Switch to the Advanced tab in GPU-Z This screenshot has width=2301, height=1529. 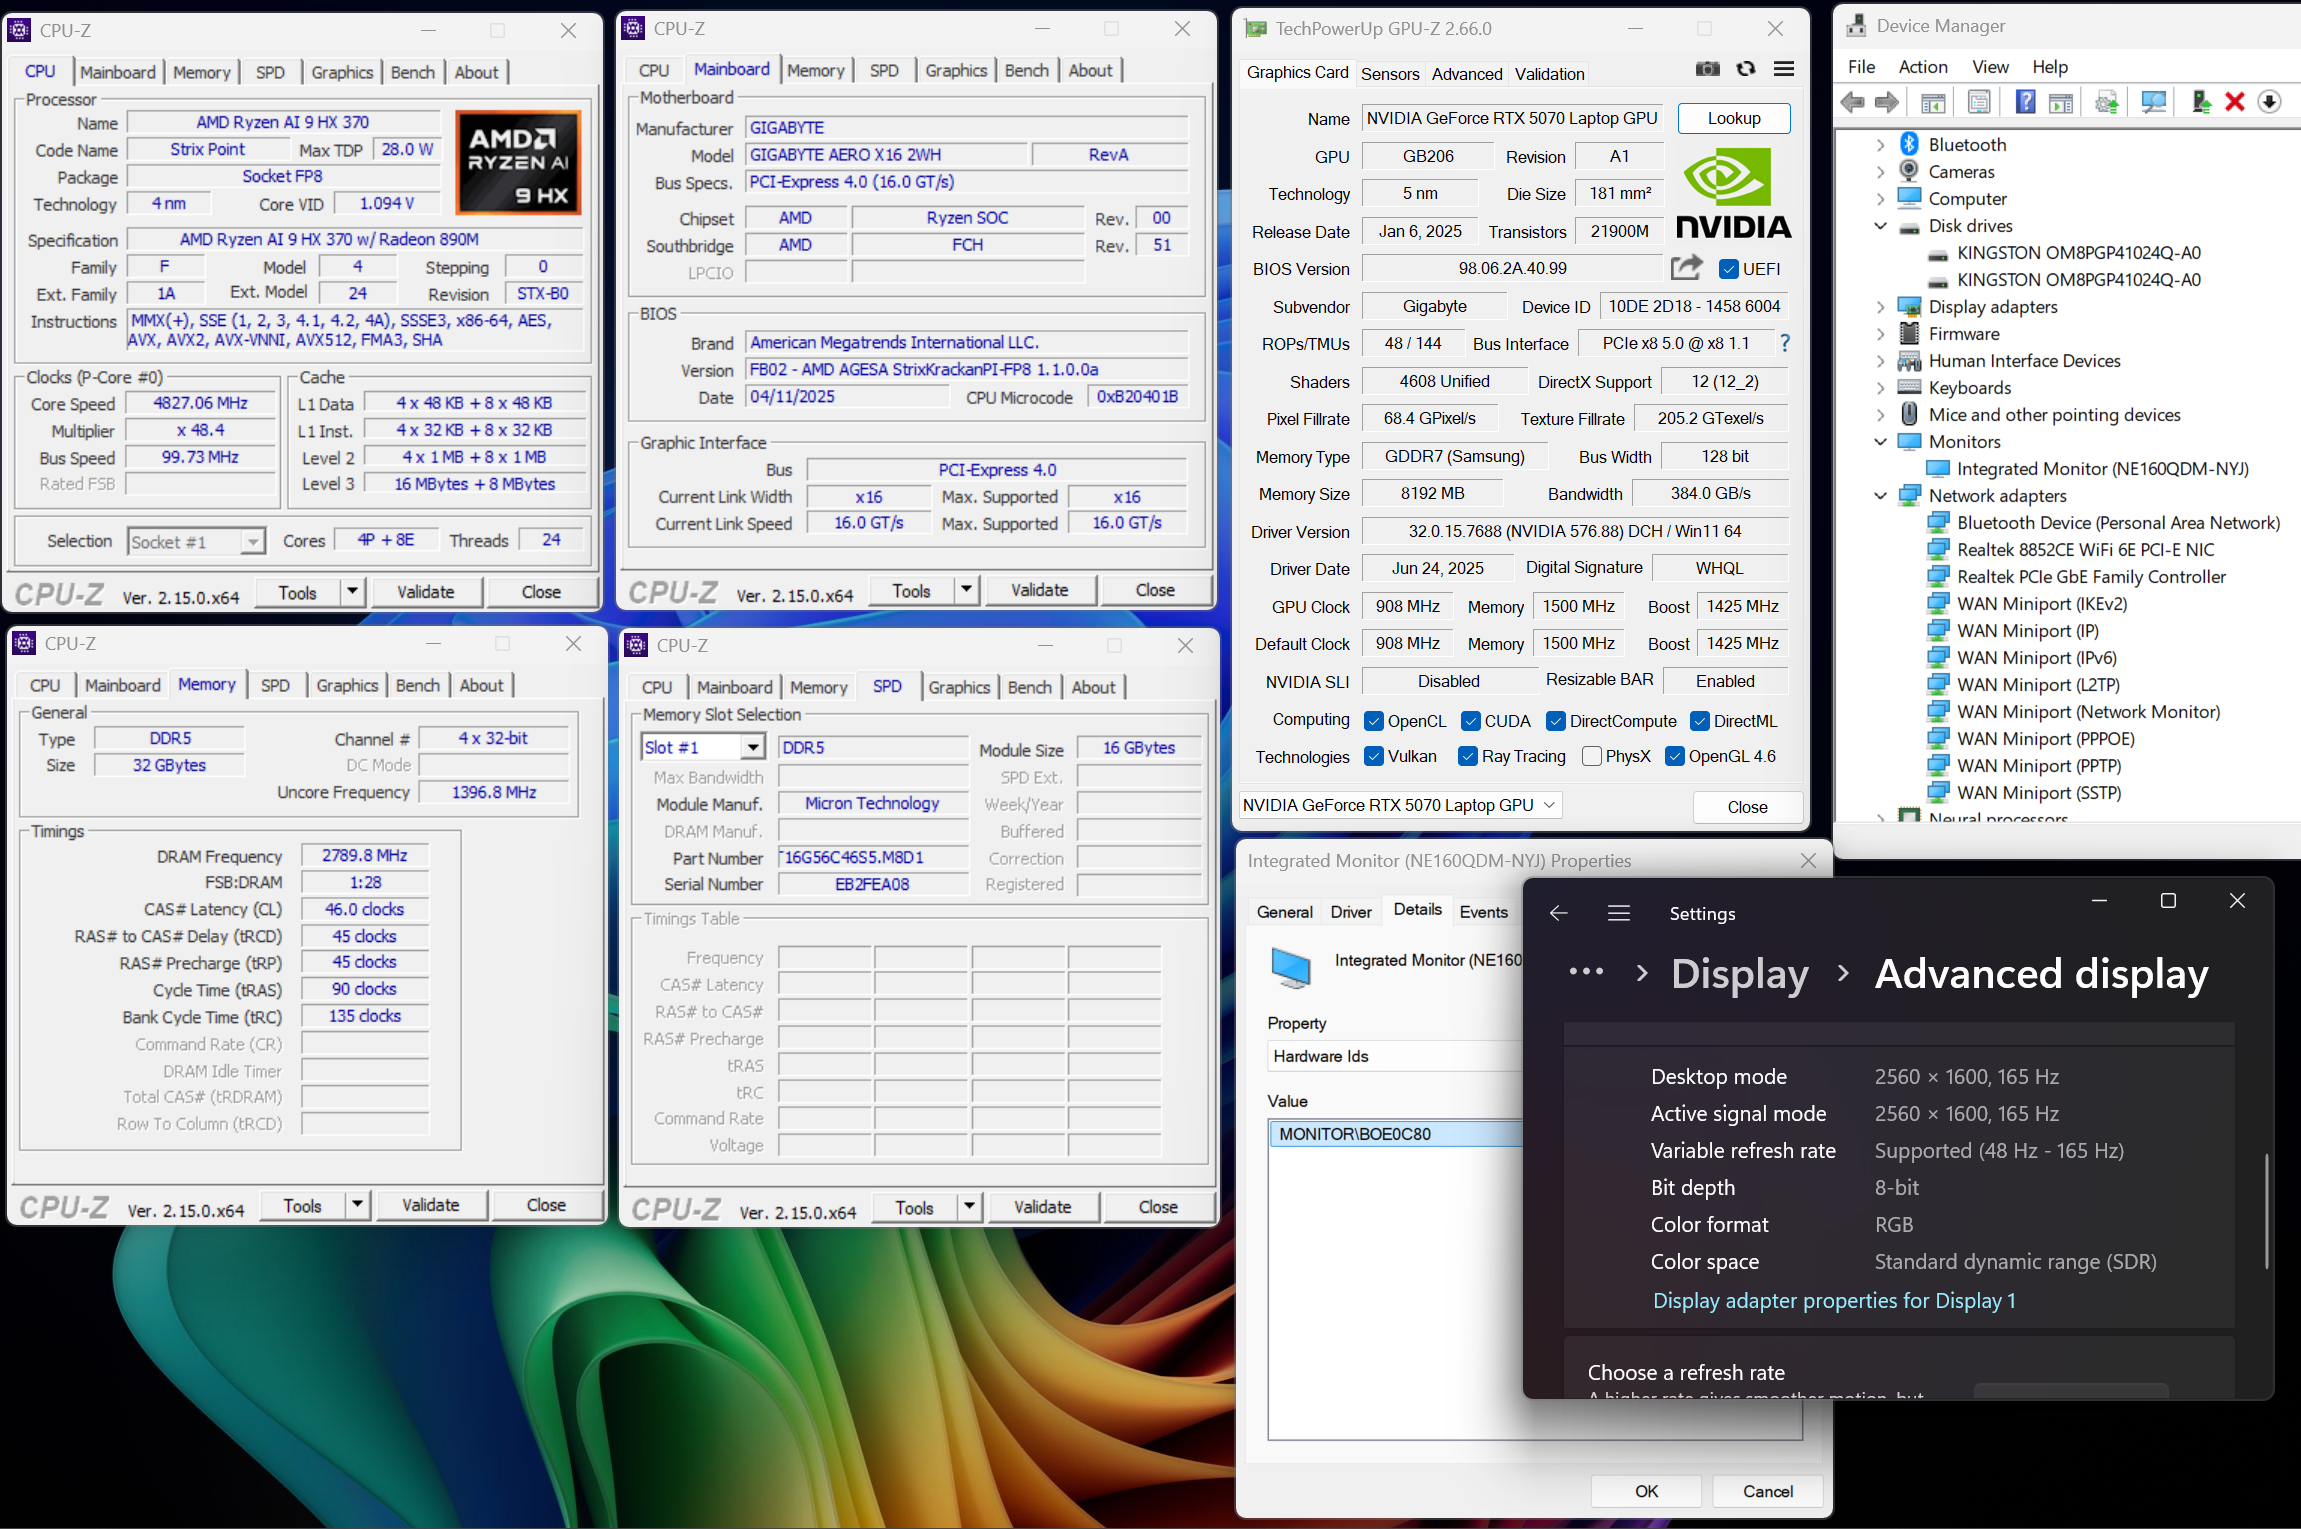tap(1466, 74)
